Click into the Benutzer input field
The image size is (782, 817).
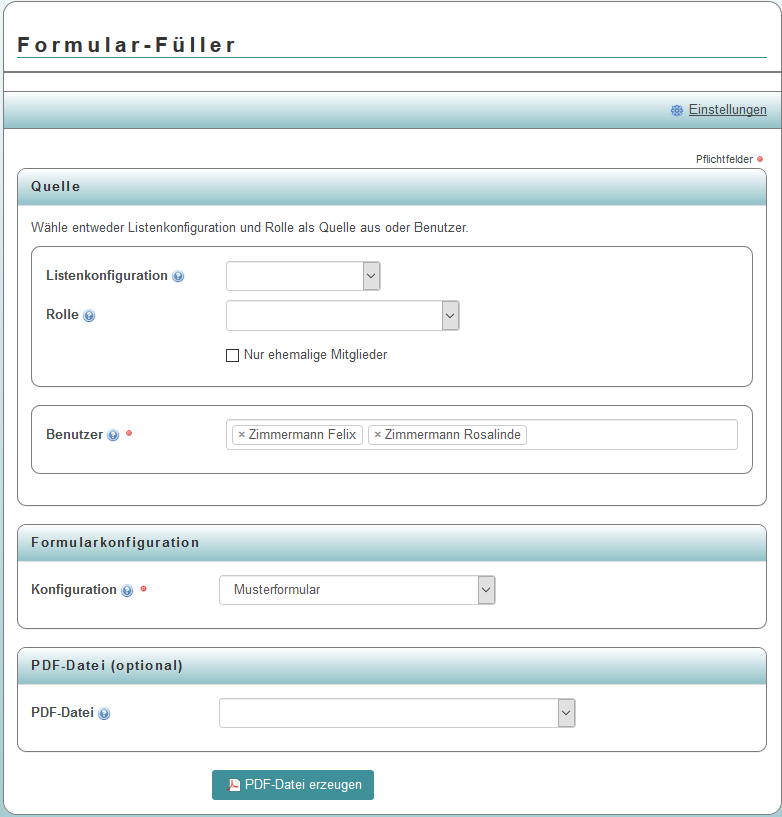point(630,435)
